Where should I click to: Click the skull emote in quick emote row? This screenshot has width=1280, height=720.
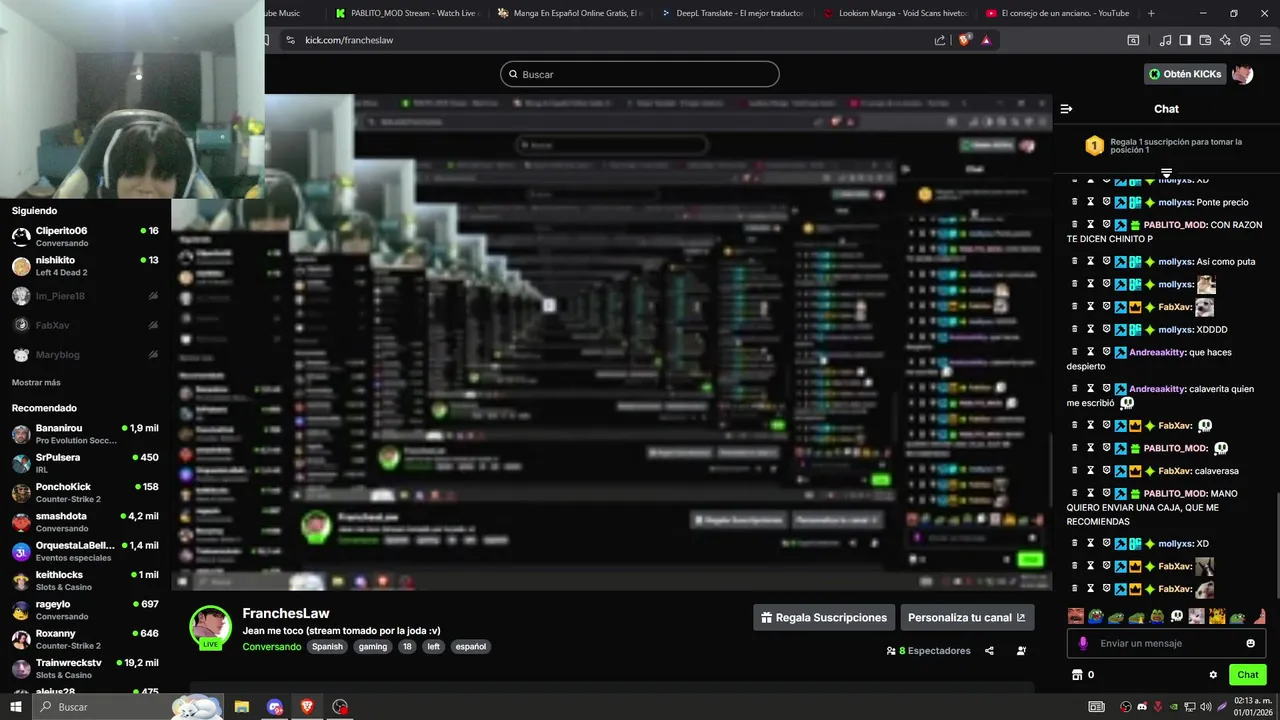pos(1177,616)
